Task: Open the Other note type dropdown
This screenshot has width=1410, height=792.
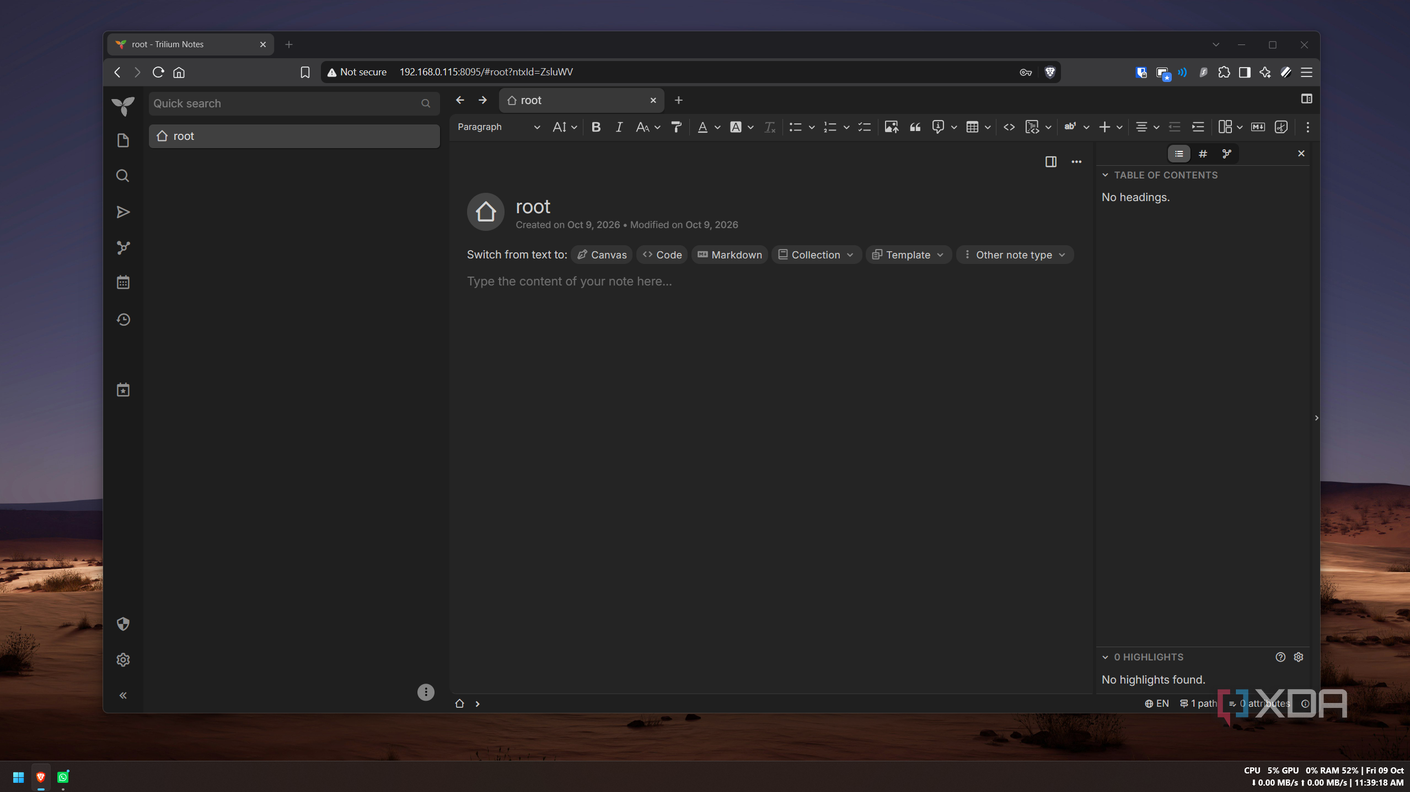Action: [1015, 255]
